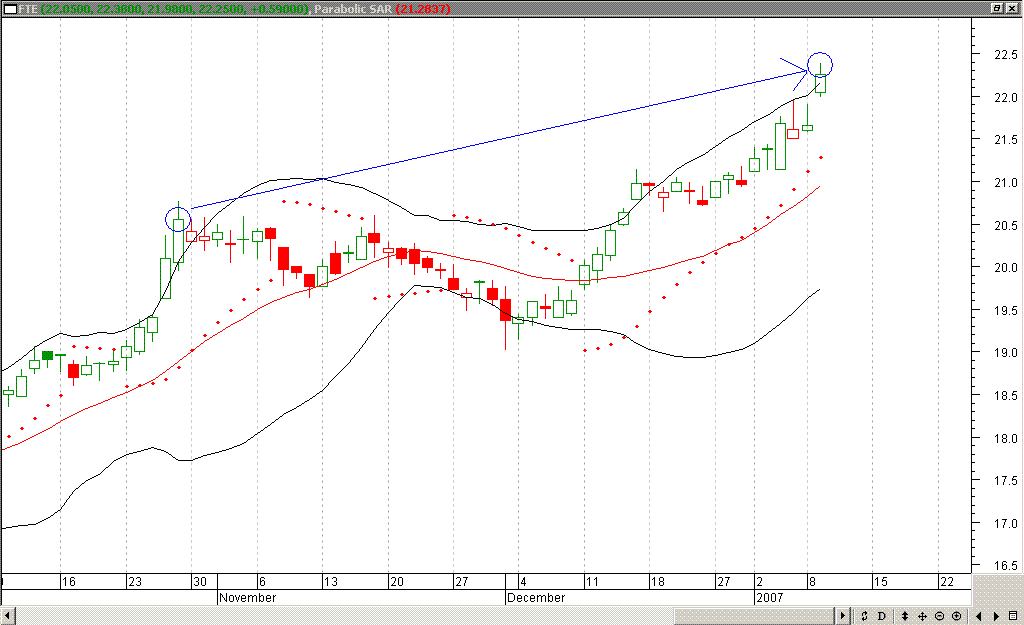
Task: Move chart back with left triangle icon
Action: tap(978, 616)
